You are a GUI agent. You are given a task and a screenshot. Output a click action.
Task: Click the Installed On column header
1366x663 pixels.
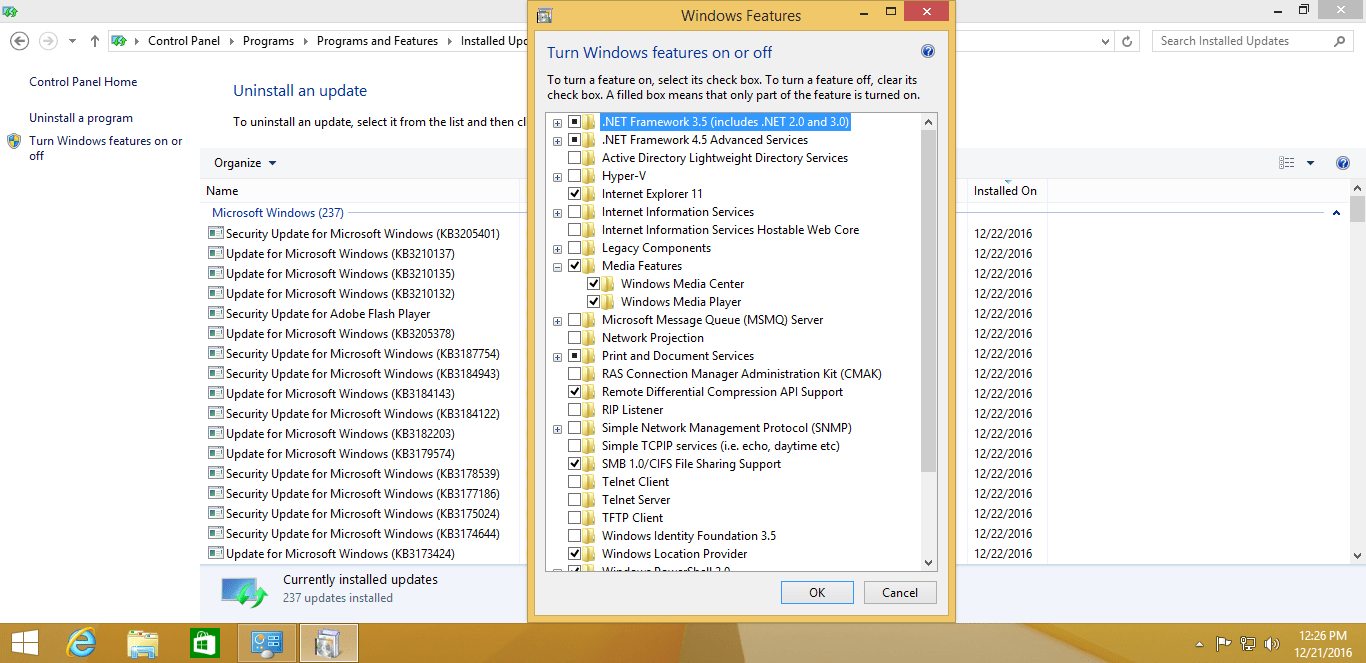pyautogui.click(x=1005, y=191)
